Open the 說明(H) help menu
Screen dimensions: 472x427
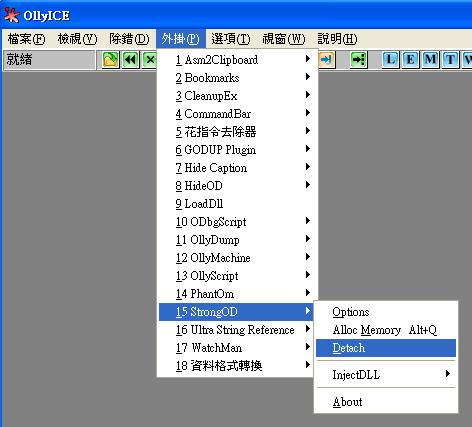pos(337,39)
